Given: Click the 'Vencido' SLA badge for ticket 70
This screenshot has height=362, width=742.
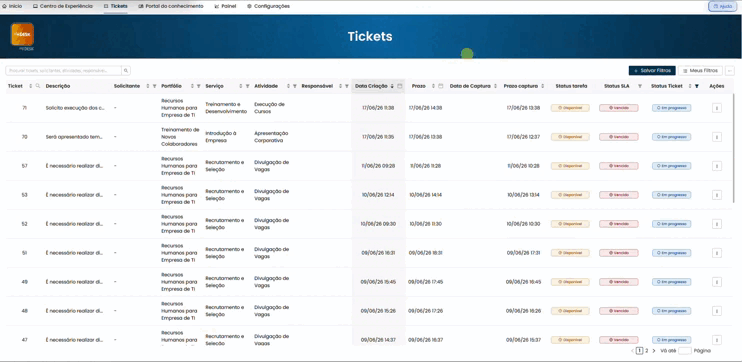Looking at the screenshot, I should coord(618,137).
